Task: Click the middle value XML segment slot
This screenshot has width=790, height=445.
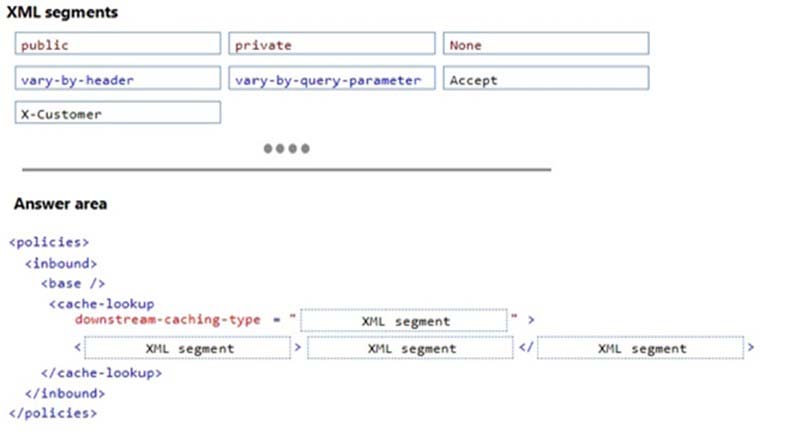Action: coord(410,348)
